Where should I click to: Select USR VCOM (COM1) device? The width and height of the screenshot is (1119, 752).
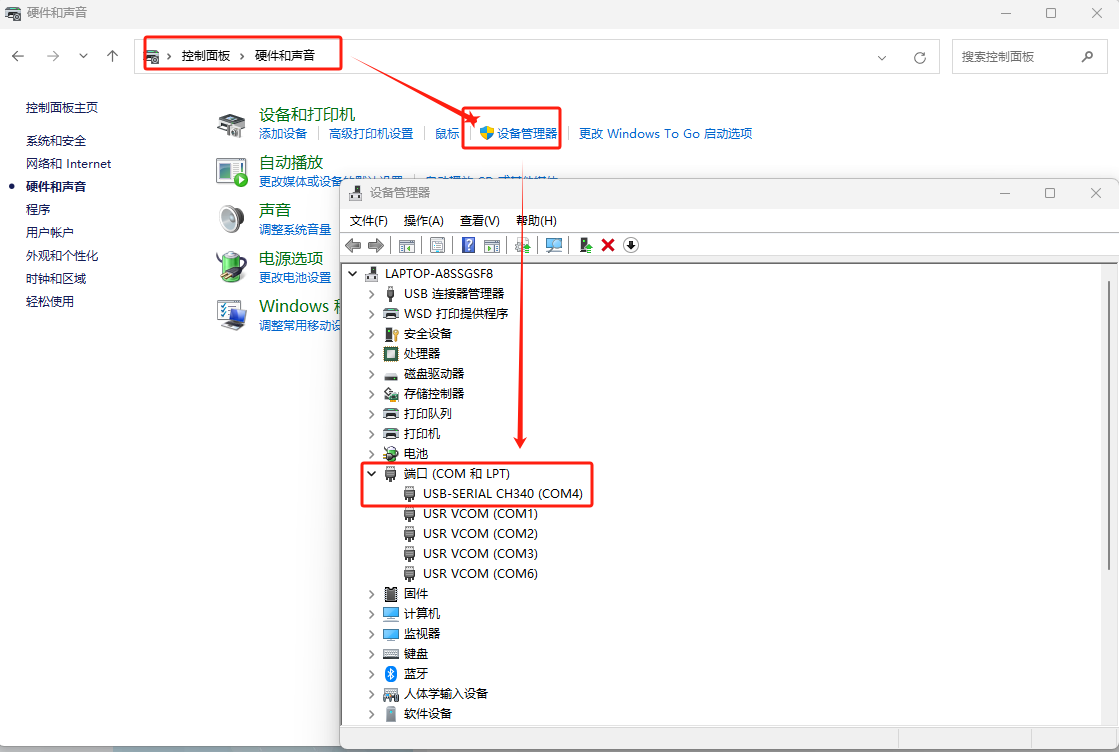480,514
